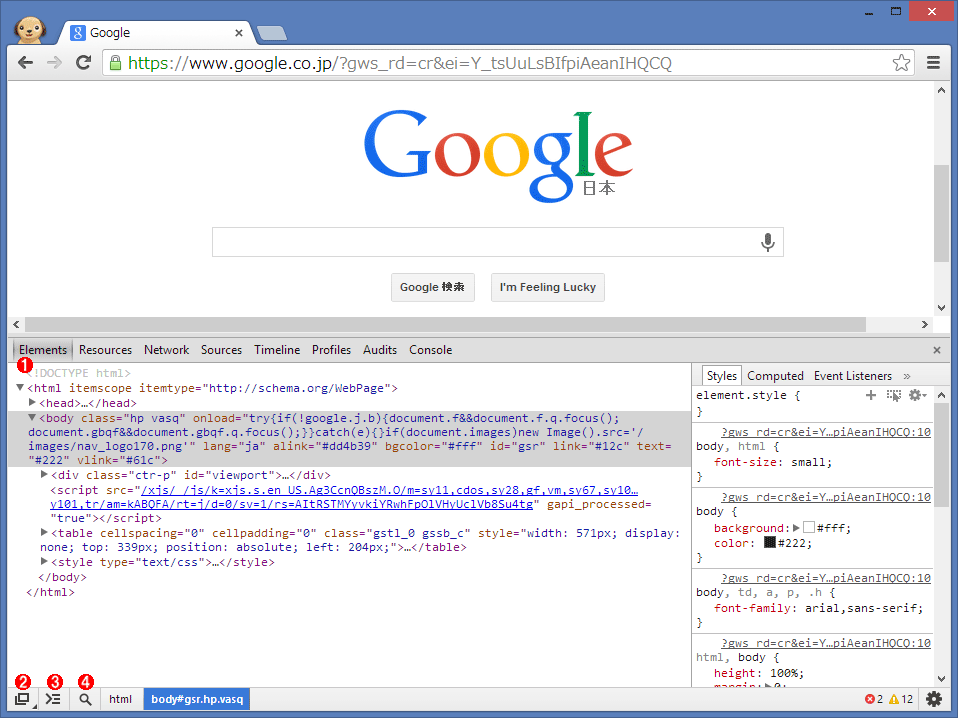Click the browser forward arrow

(54, 62)
